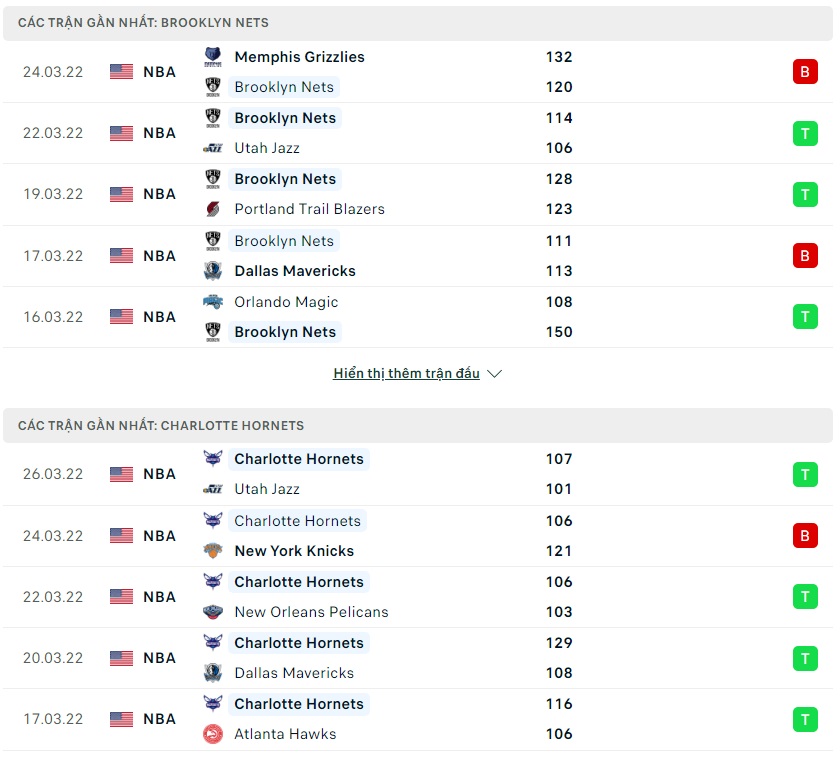
Task: Click the Brooklyn Nets recent matches header
Action: click(x=143, y=22)
